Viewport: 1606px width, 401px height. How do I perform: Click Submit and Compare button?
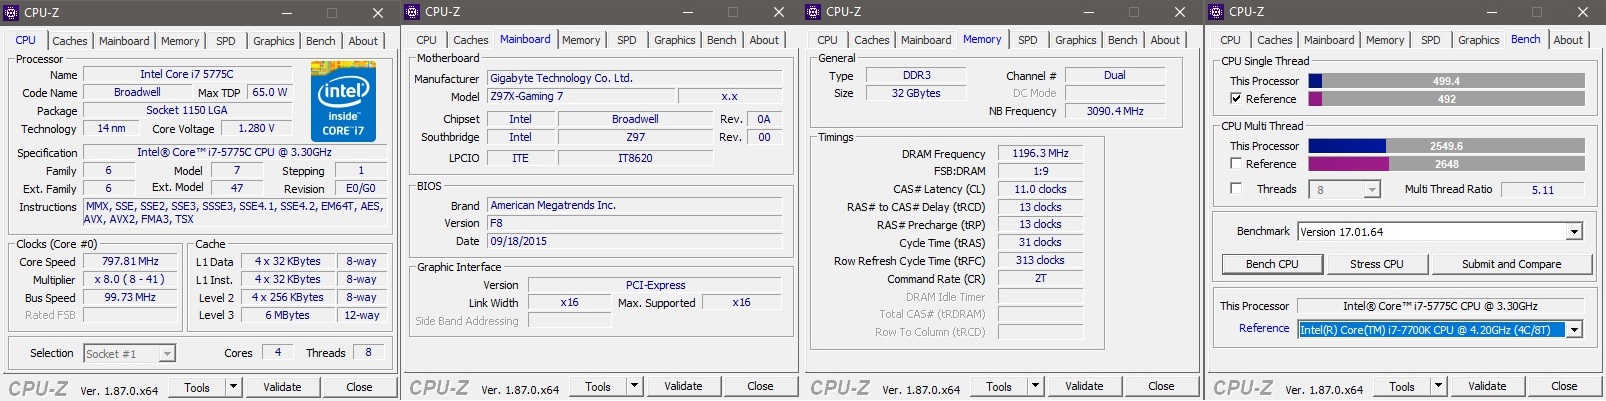pyautogui.click(x=1511, y=264)
